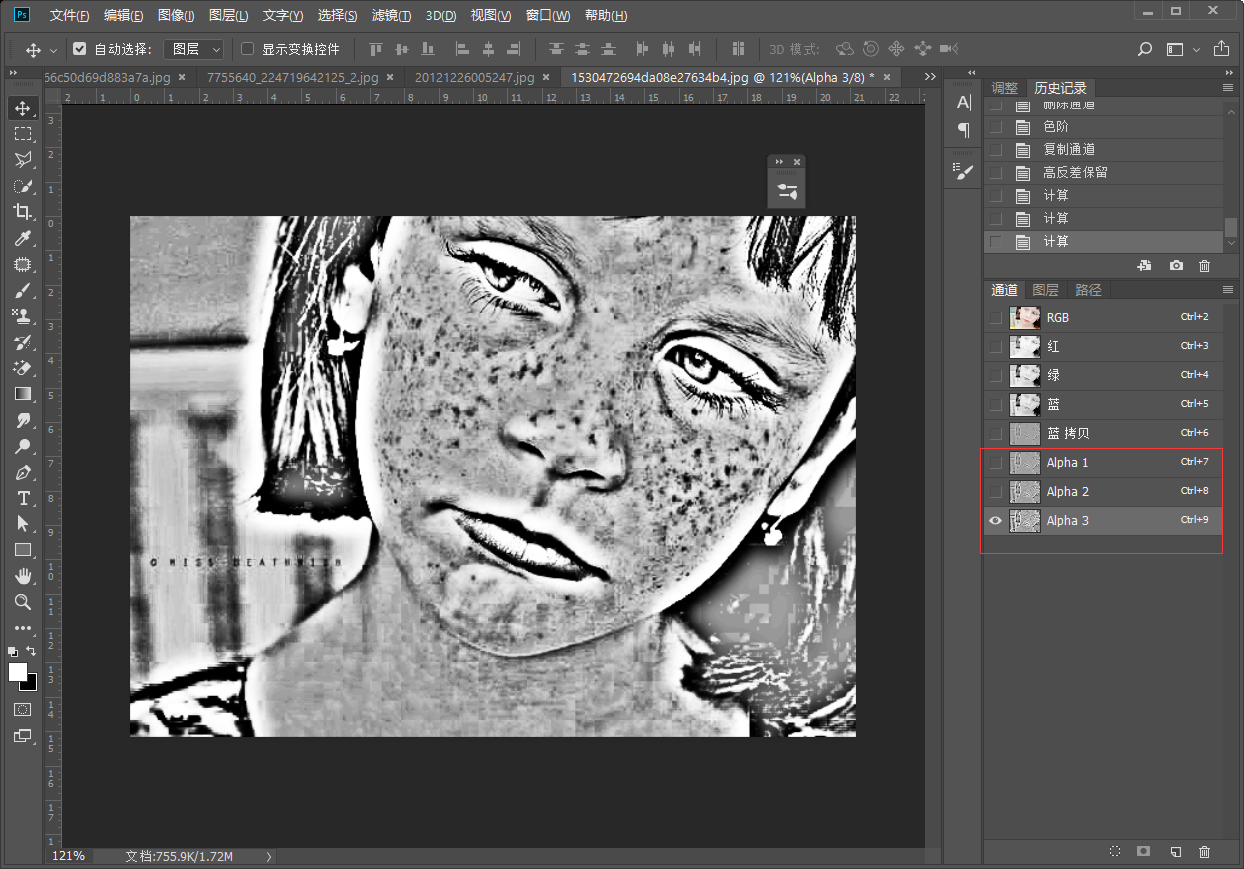1244x869 pixels.
Task: Select the 高反差保留 history state
Action: point(1075,172)
